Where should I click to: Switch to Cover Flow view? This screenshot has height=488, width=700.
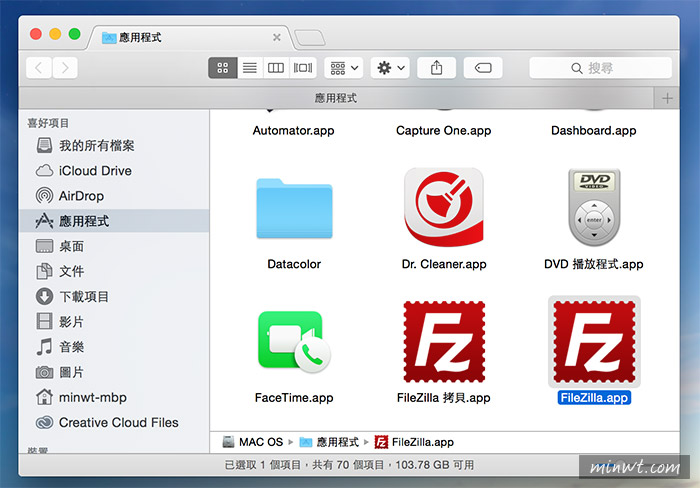(x=303, y=68)
